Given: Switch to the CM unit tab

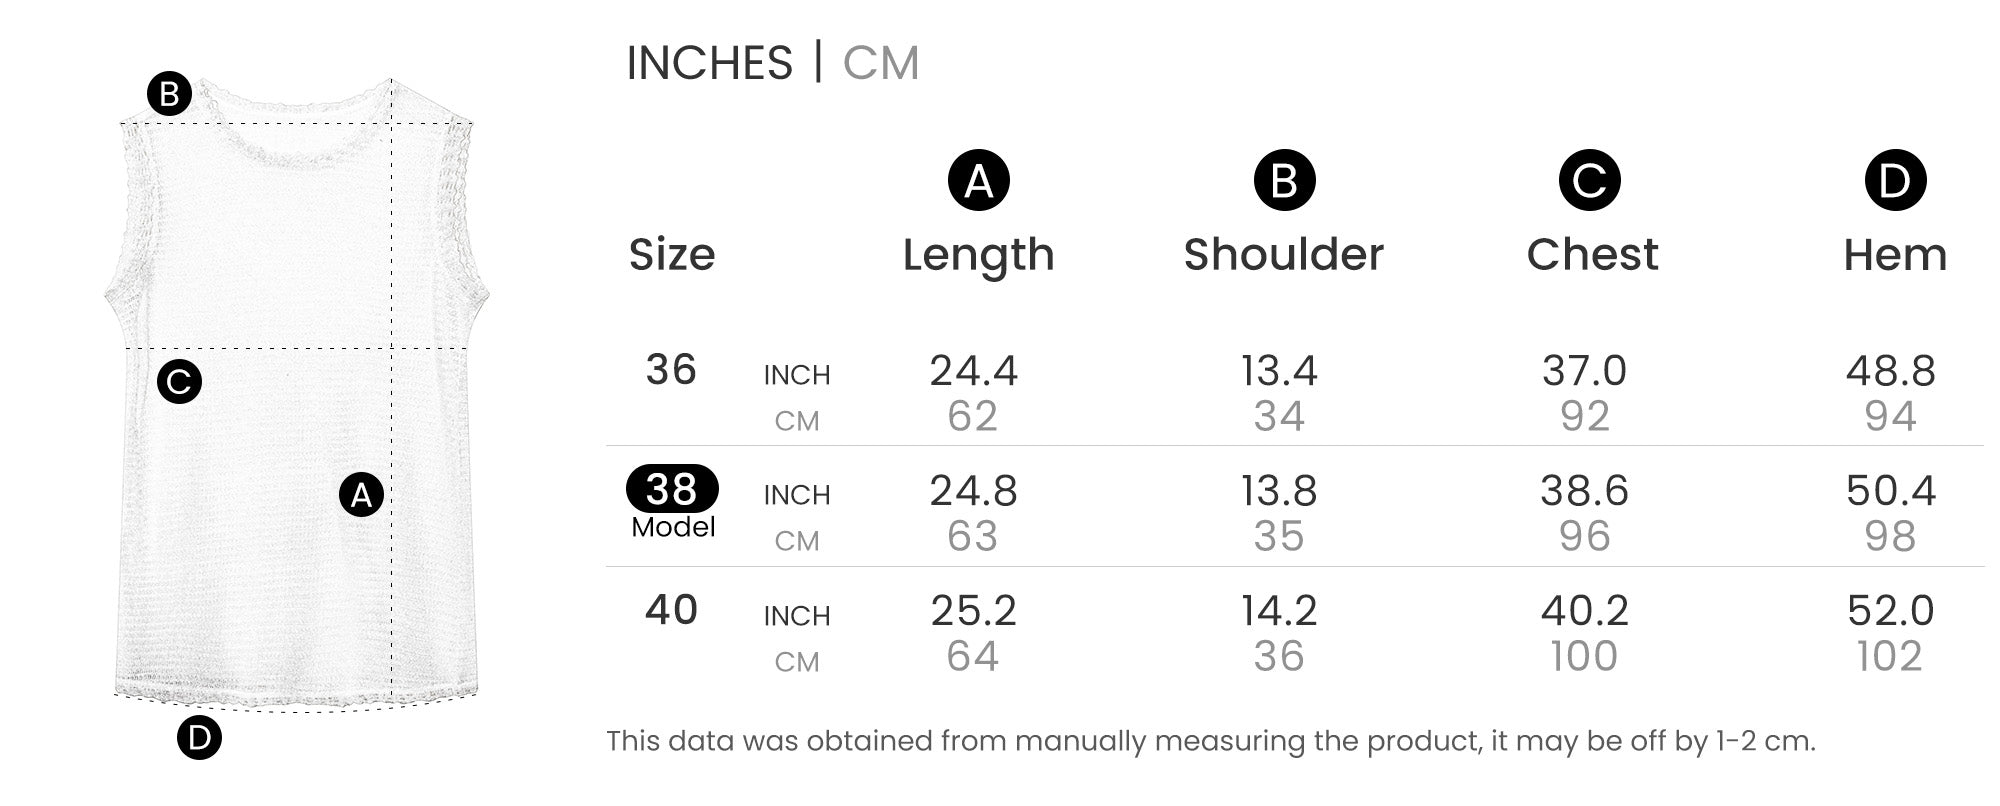Looking at the screenshot, I should 880,63.
